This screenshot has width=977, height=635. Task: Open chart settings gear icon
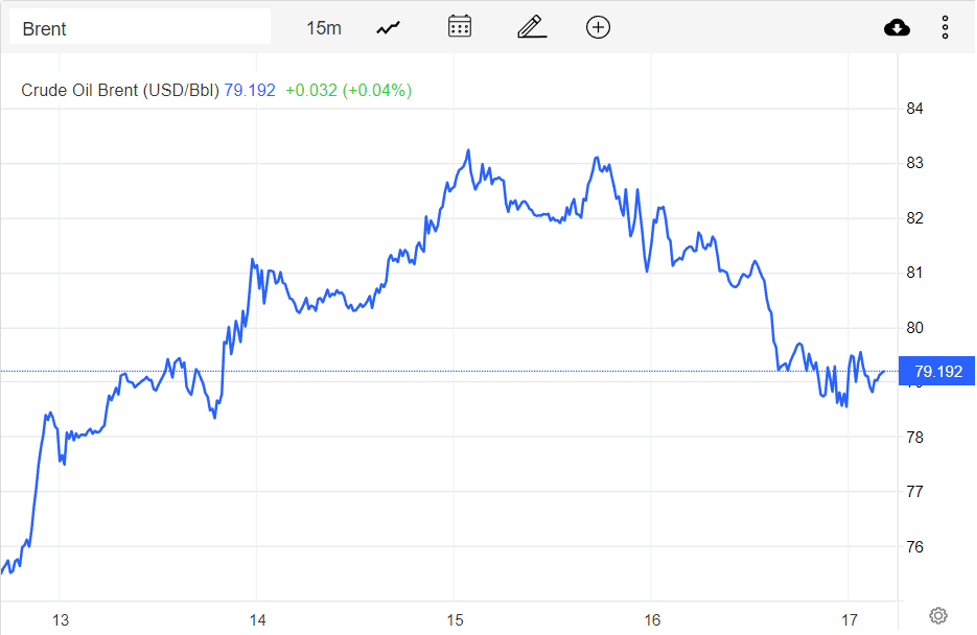[938, 615]
